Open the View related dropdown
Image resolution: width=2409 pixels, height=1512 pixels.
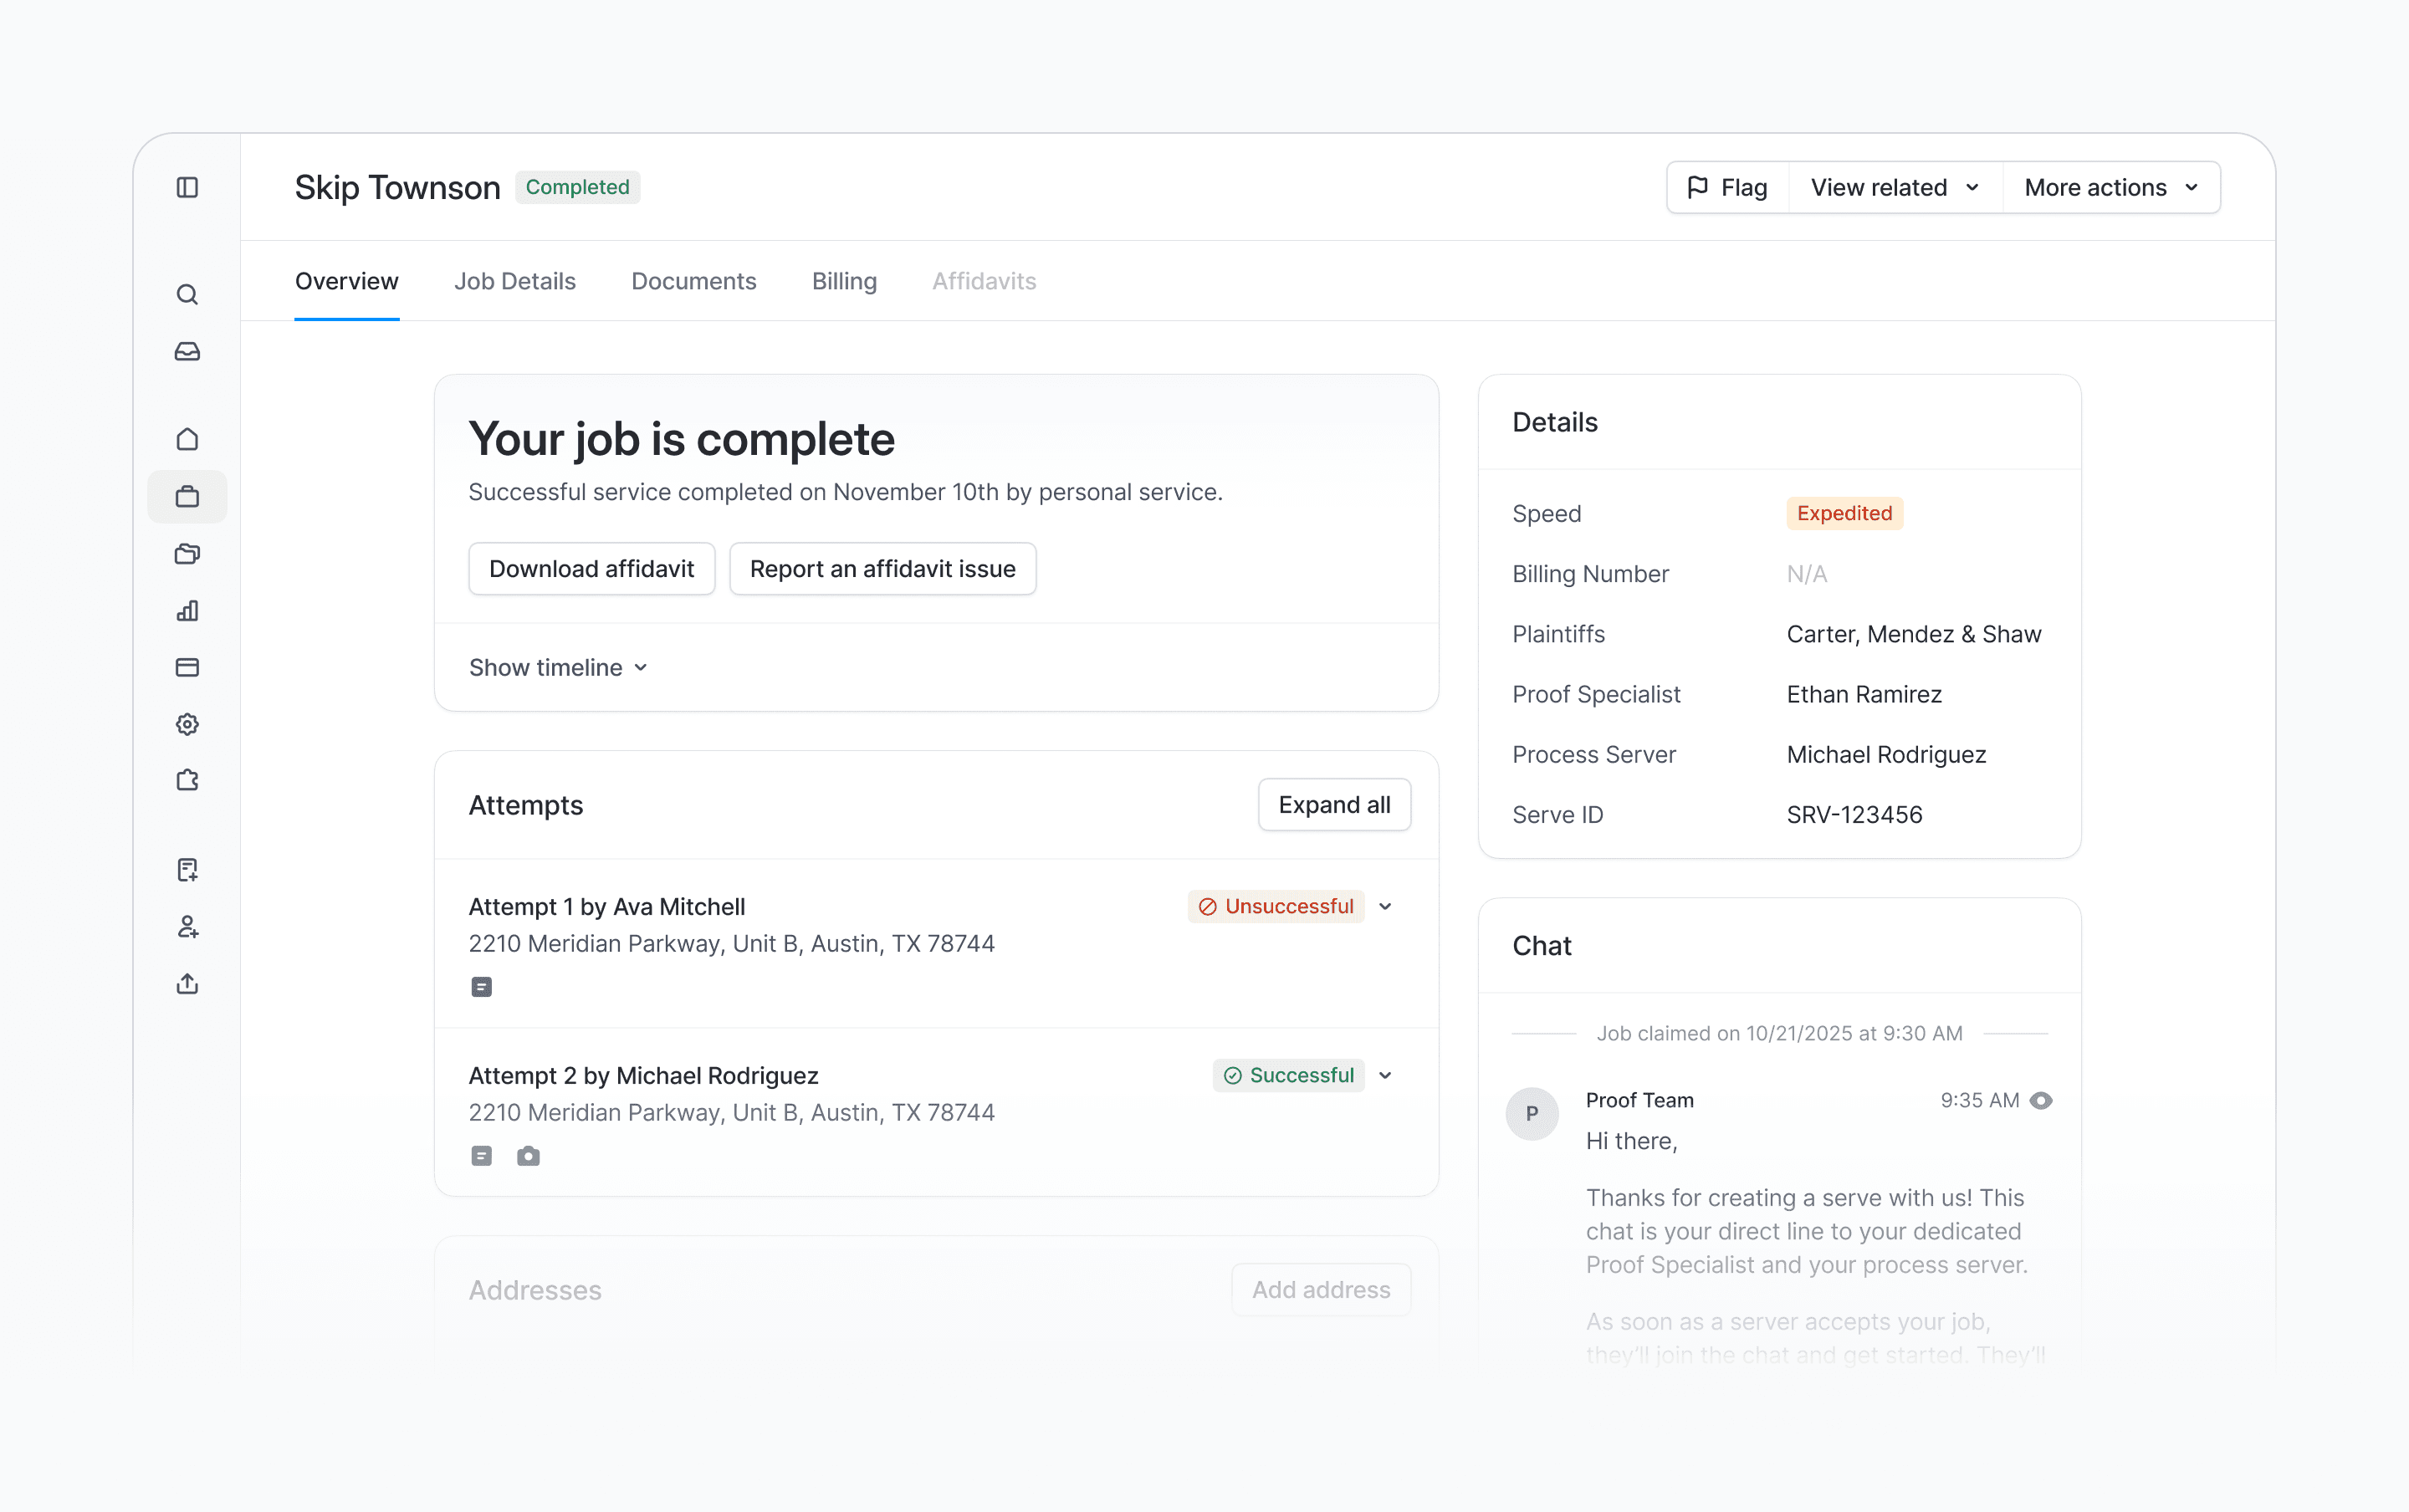[1894, 187]
